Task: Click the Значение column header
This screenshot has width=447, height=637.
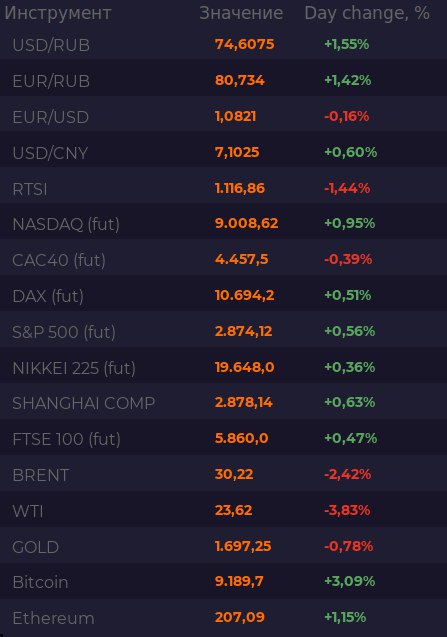Action: [241, 13]
